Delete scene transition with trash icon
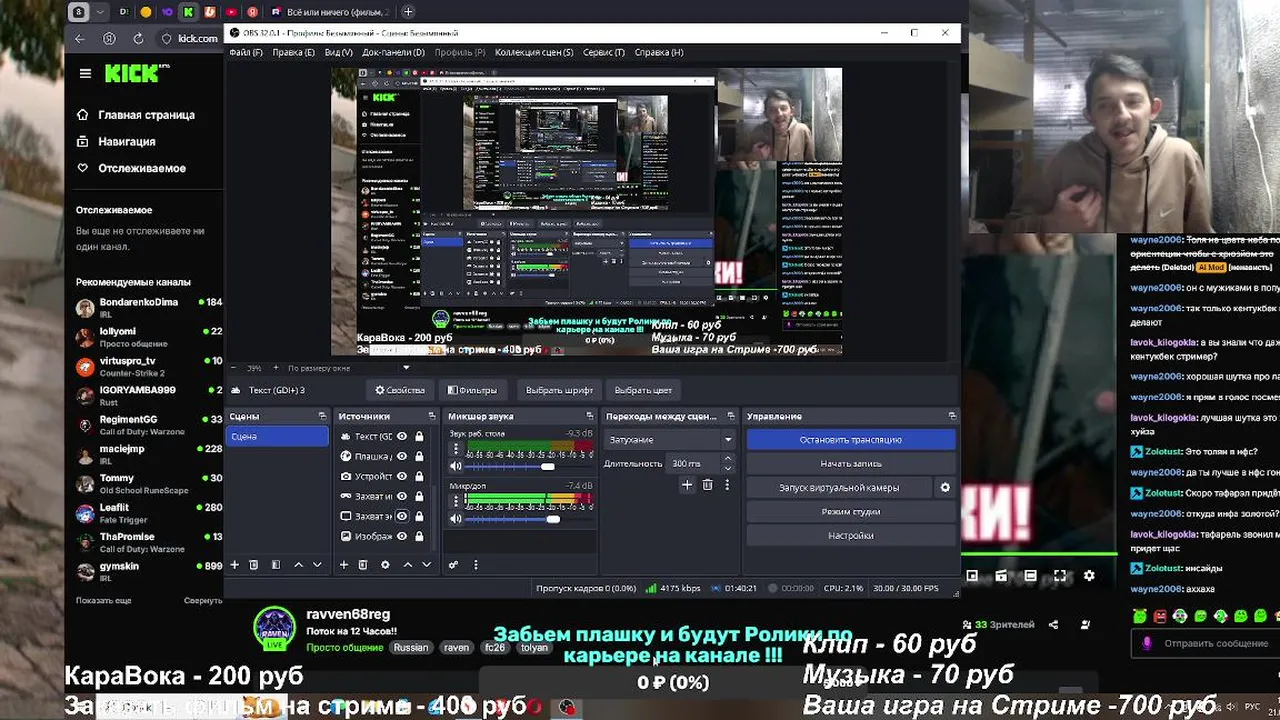This screenshot has width=1280, height=720. [x=707, y=485]
